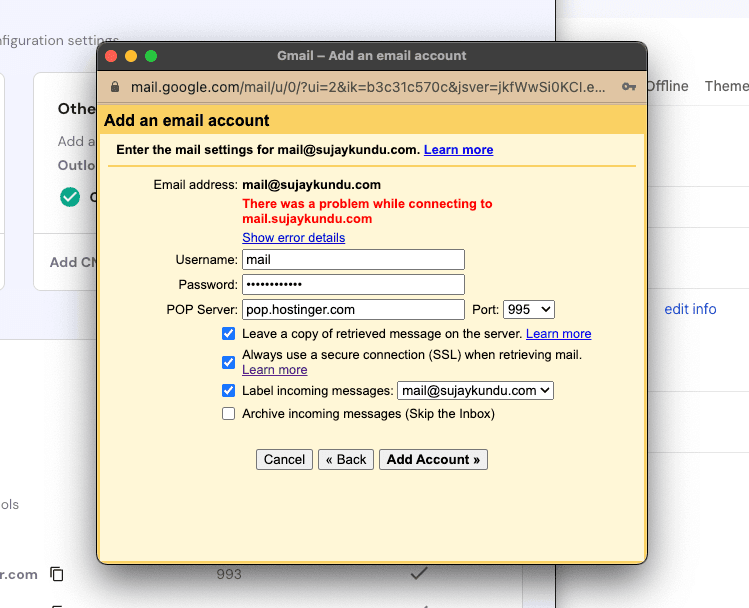Click the Cancel button
This screenshot has height=608, width=749.
pos(284,459)
